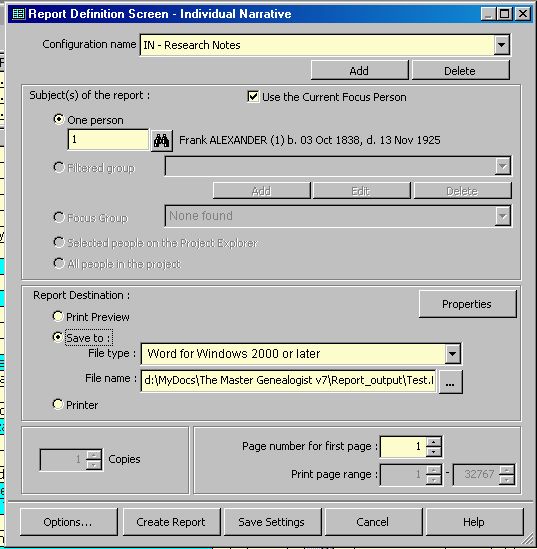Viewport: 537px width, 549px height.
Task: Add a new configuration name
Action: point(359,71)
